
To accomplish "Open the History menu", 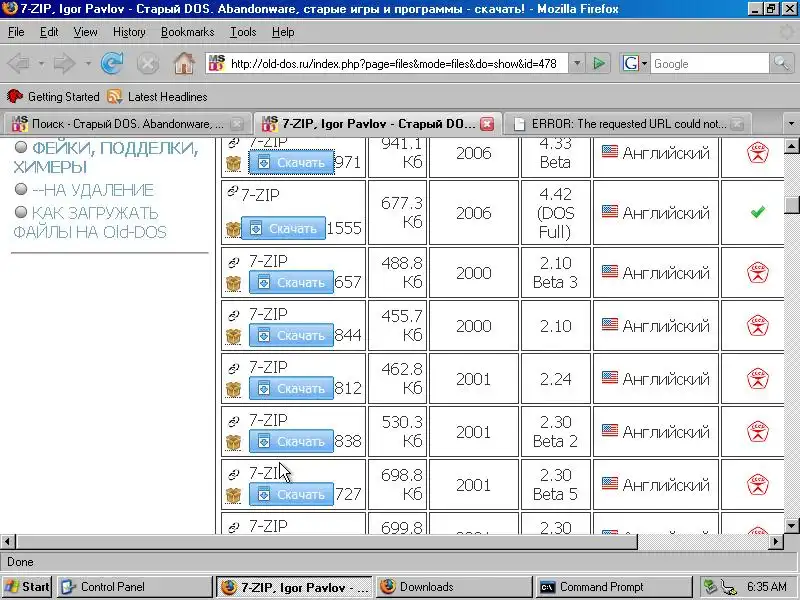I will coord(129,32).
